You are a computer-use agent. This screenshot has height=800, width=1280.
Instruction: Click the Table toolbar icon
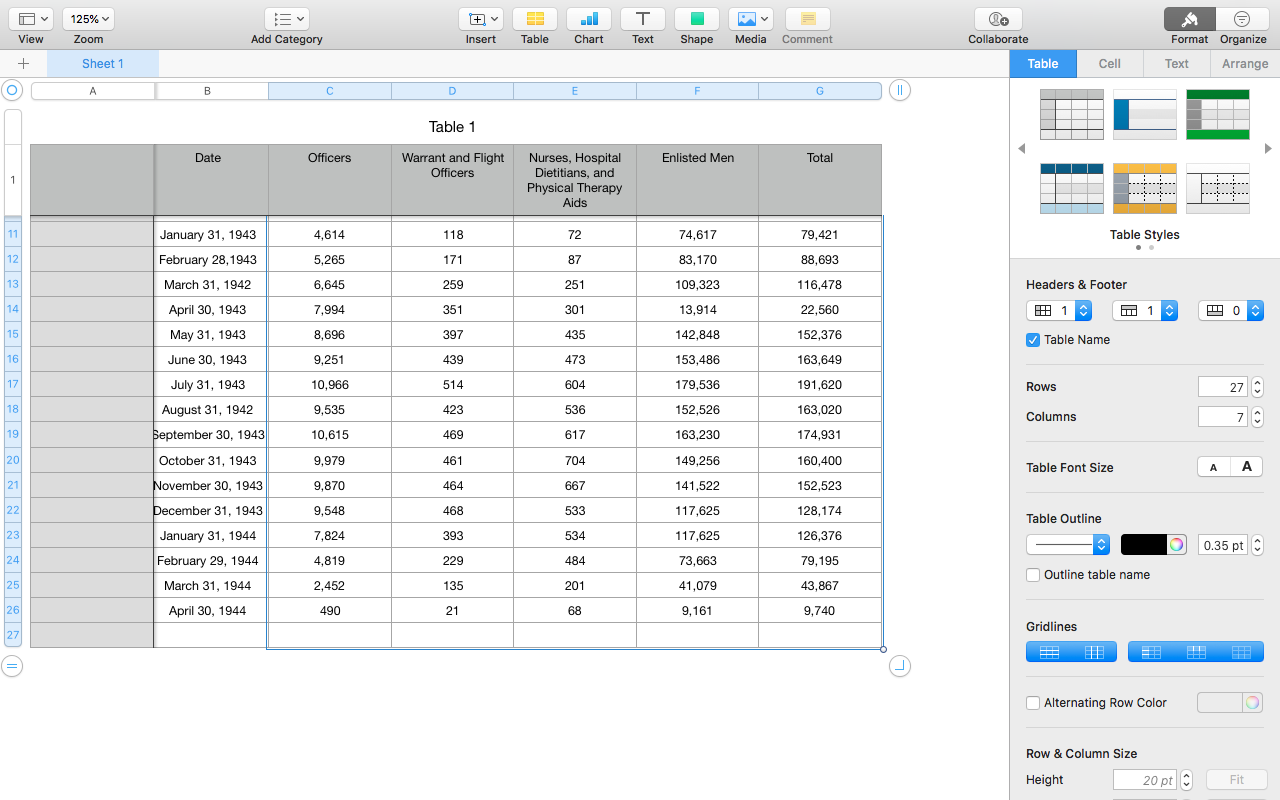535,19
